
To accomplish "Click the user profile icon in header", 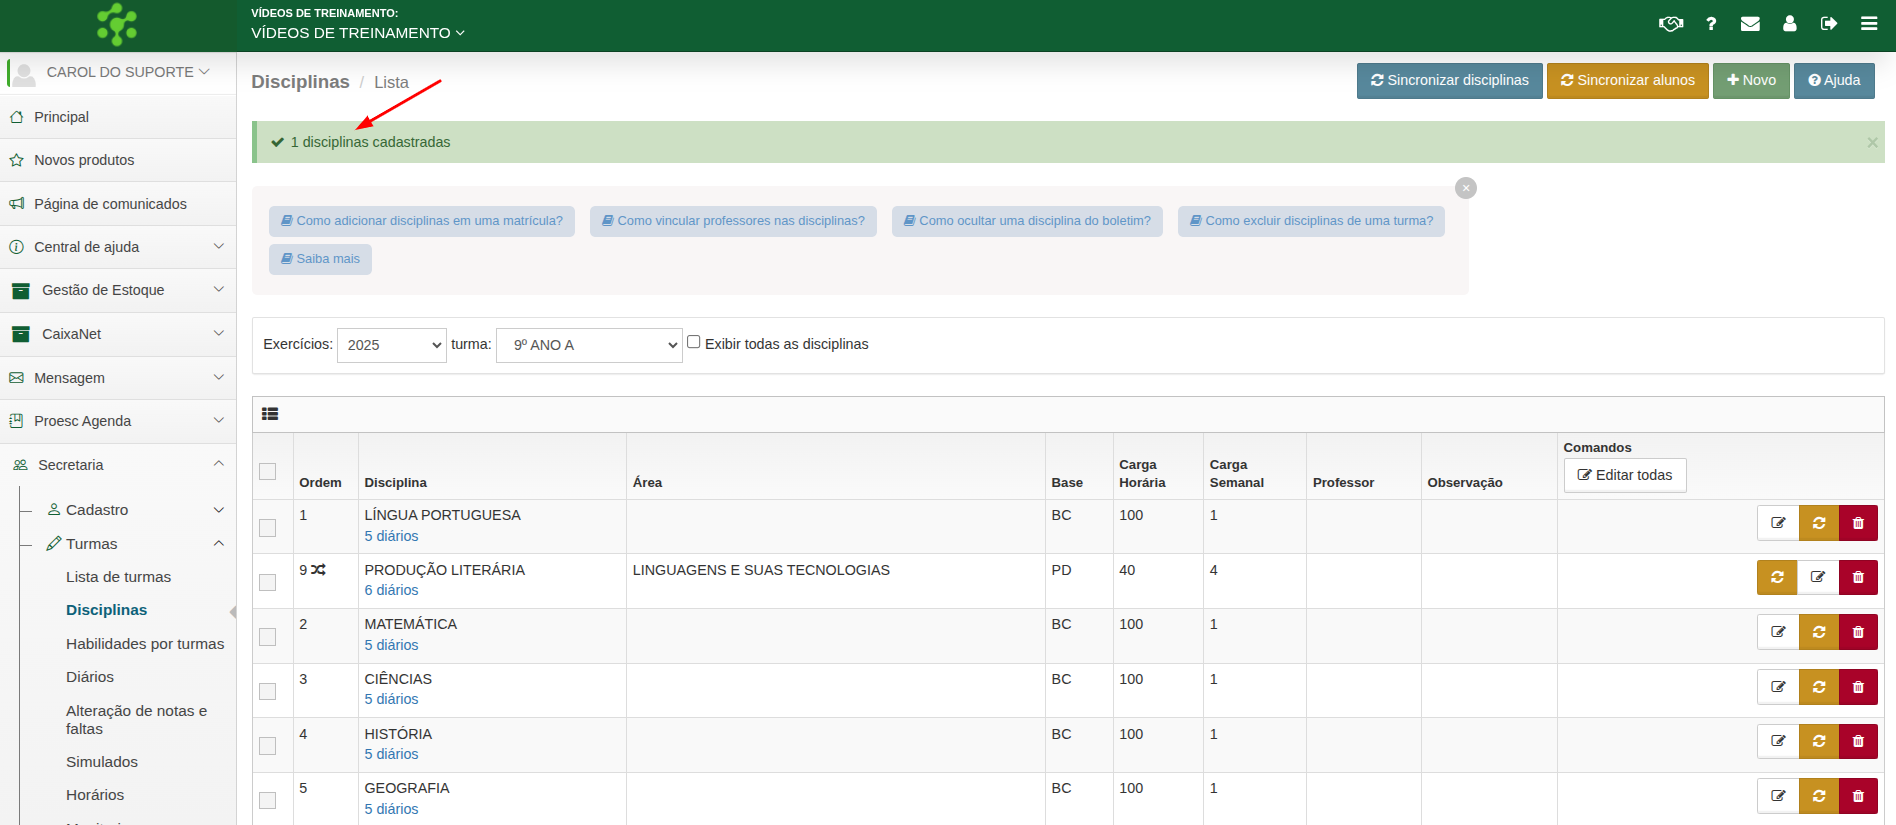I will (x=1789, y=24).
